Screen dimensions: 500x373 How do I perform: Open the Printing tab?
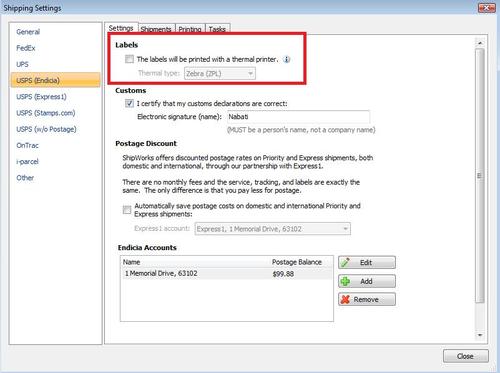tap(190, 29)
